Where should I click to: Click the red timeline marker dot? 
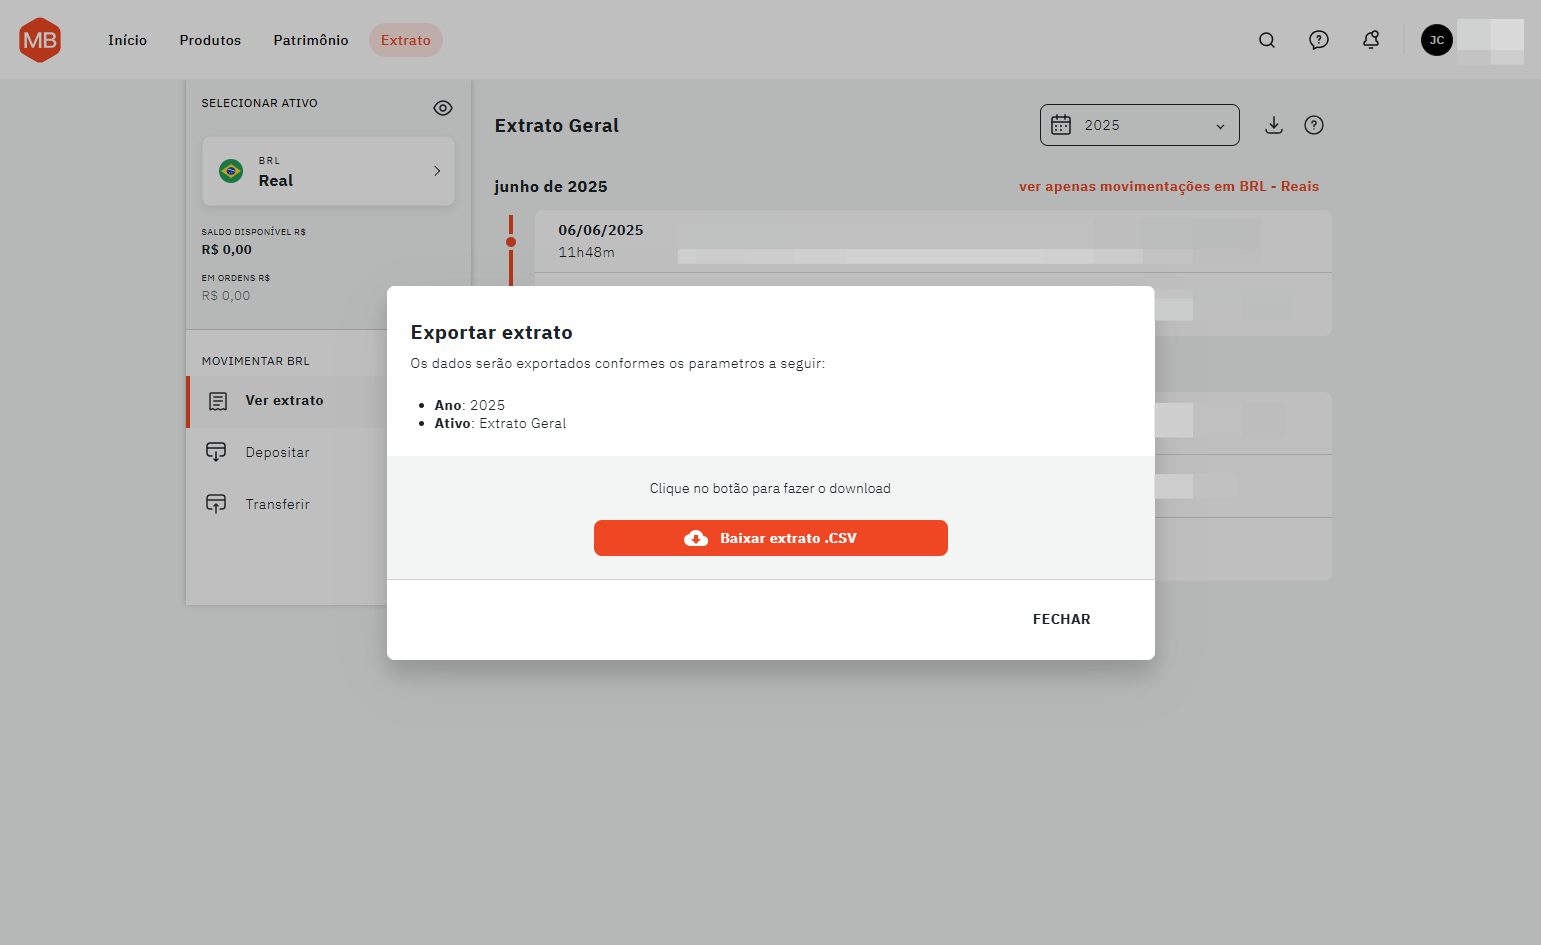(511, 242)
